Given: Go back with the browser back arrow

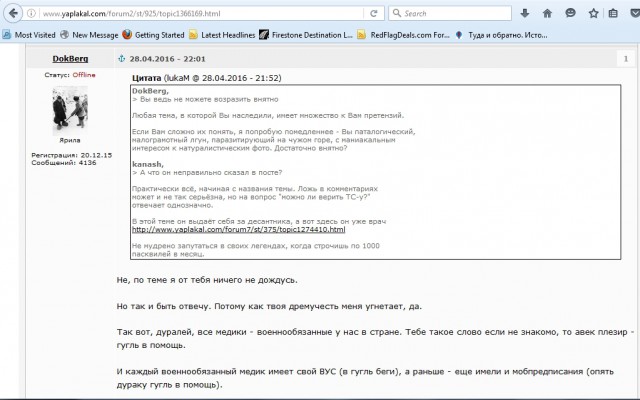Looking at the screenshot, I should click(x=13, y=13).
